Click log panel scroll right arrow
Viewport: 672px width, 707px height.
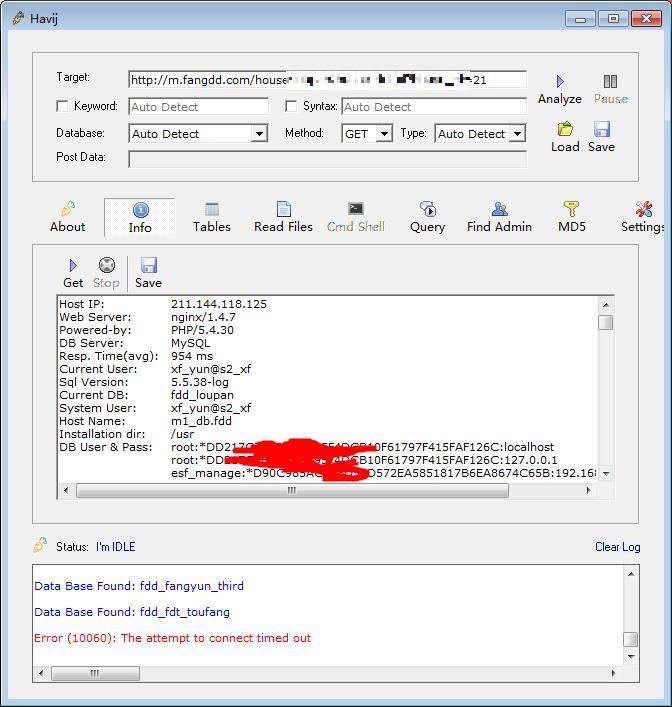(613, 674)
